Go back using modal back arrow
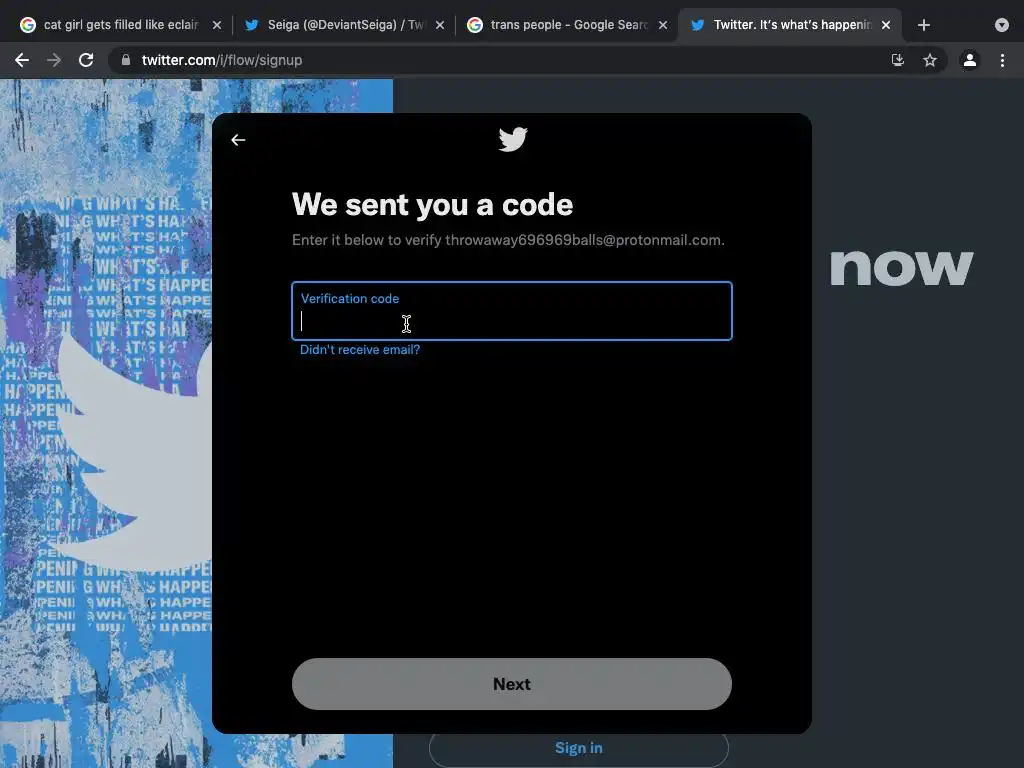Image resolution: width=1024 pixels, height=768 pixels. tap(238, 140)
